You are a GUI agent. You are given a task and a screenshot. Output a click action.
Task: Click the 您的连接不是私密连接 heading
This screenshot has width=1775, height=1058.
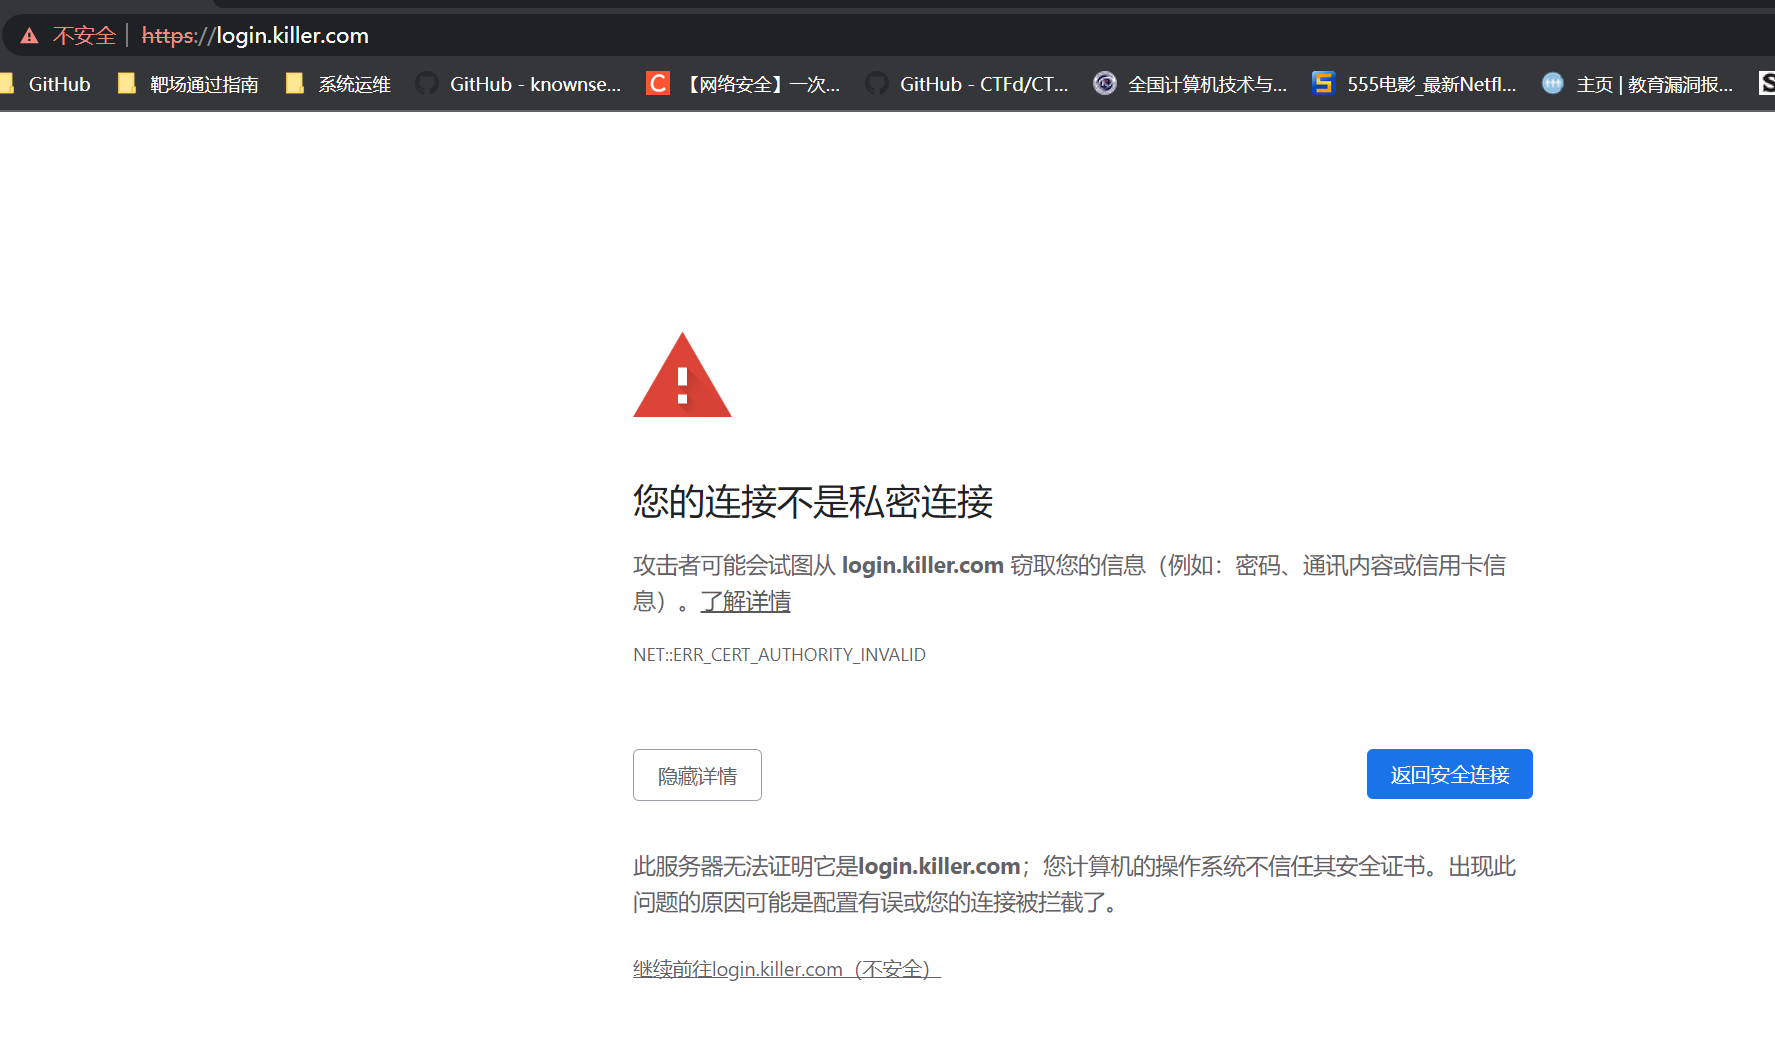pyautogui.click(x=812, y=502)
